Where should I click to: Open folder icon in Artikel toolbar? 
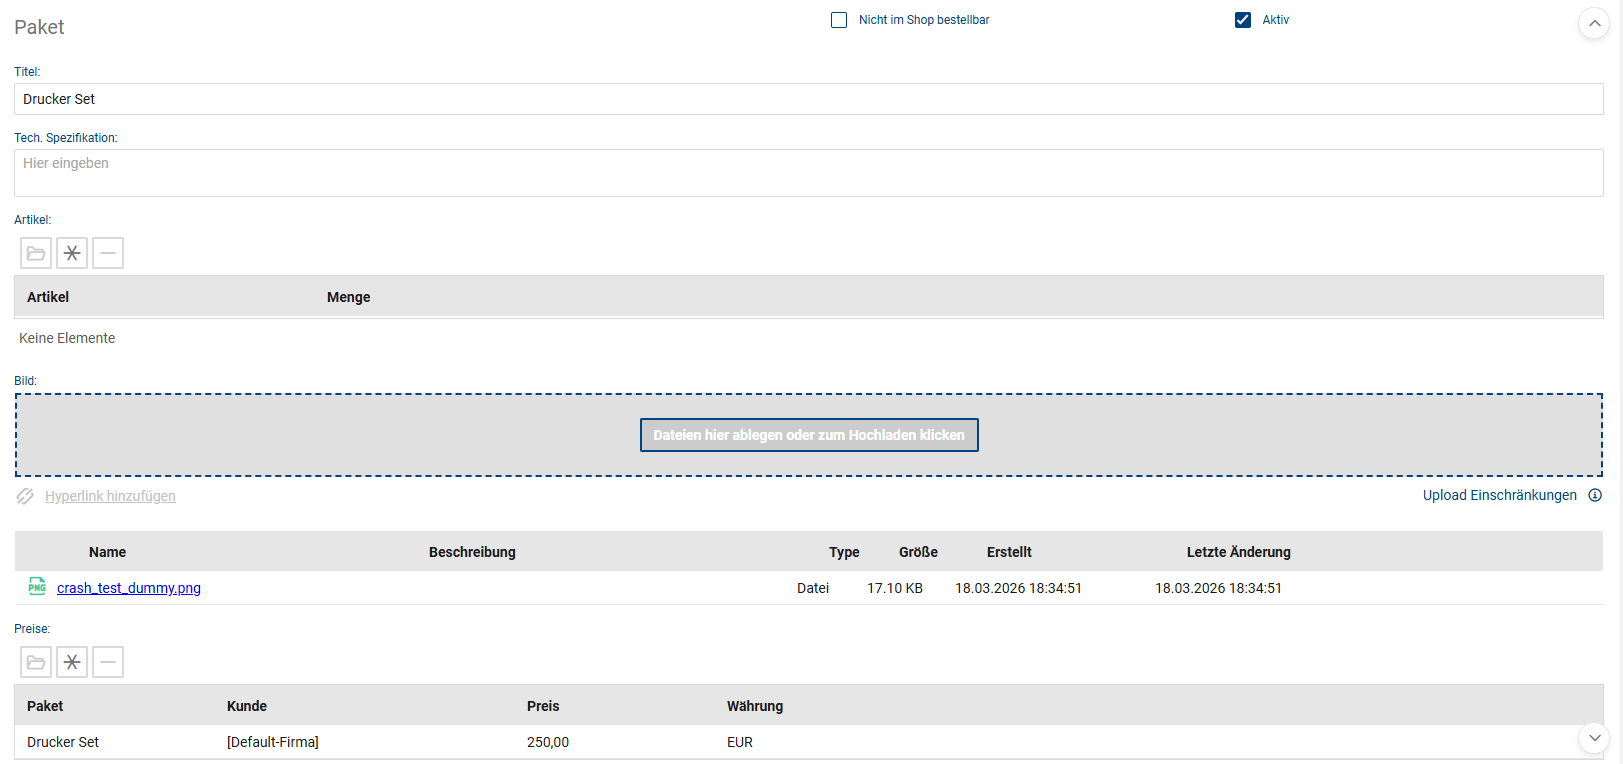[36, 253]
